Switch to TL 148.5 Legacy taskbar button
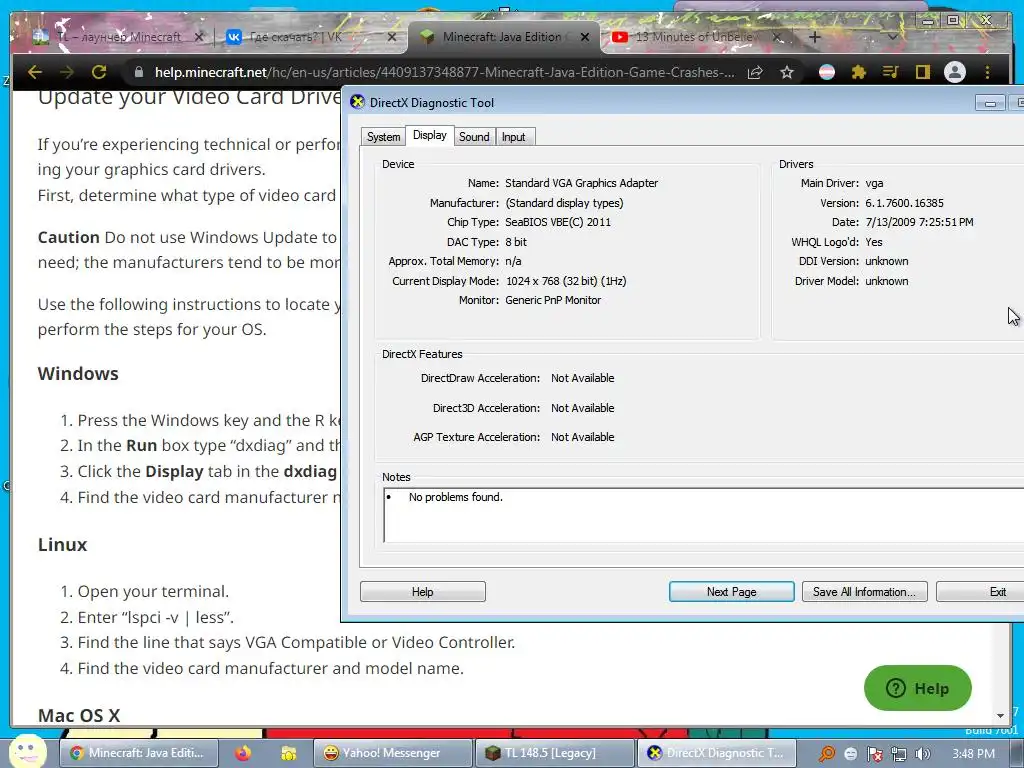Viewport: 1024px width, 768px height. tap(554, 753)
